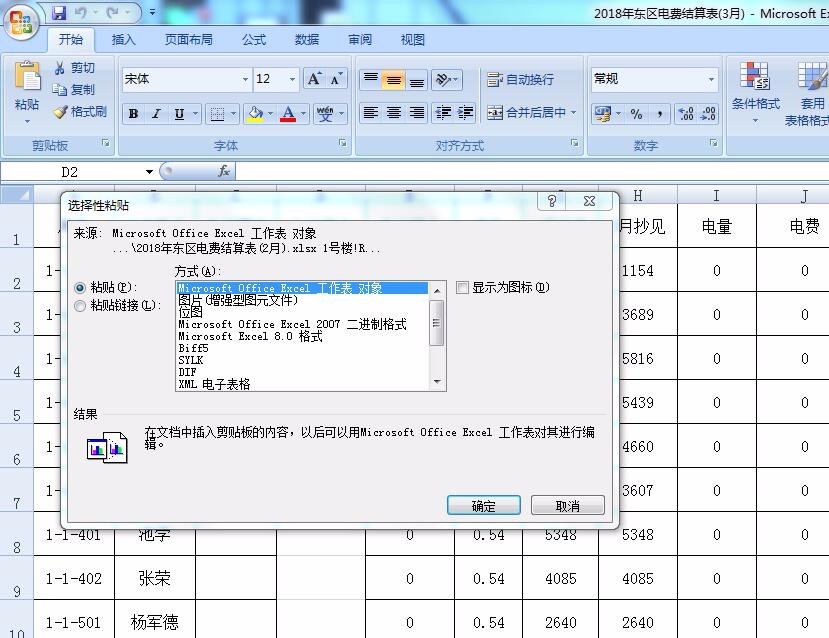Align text left

click(371, 113)
